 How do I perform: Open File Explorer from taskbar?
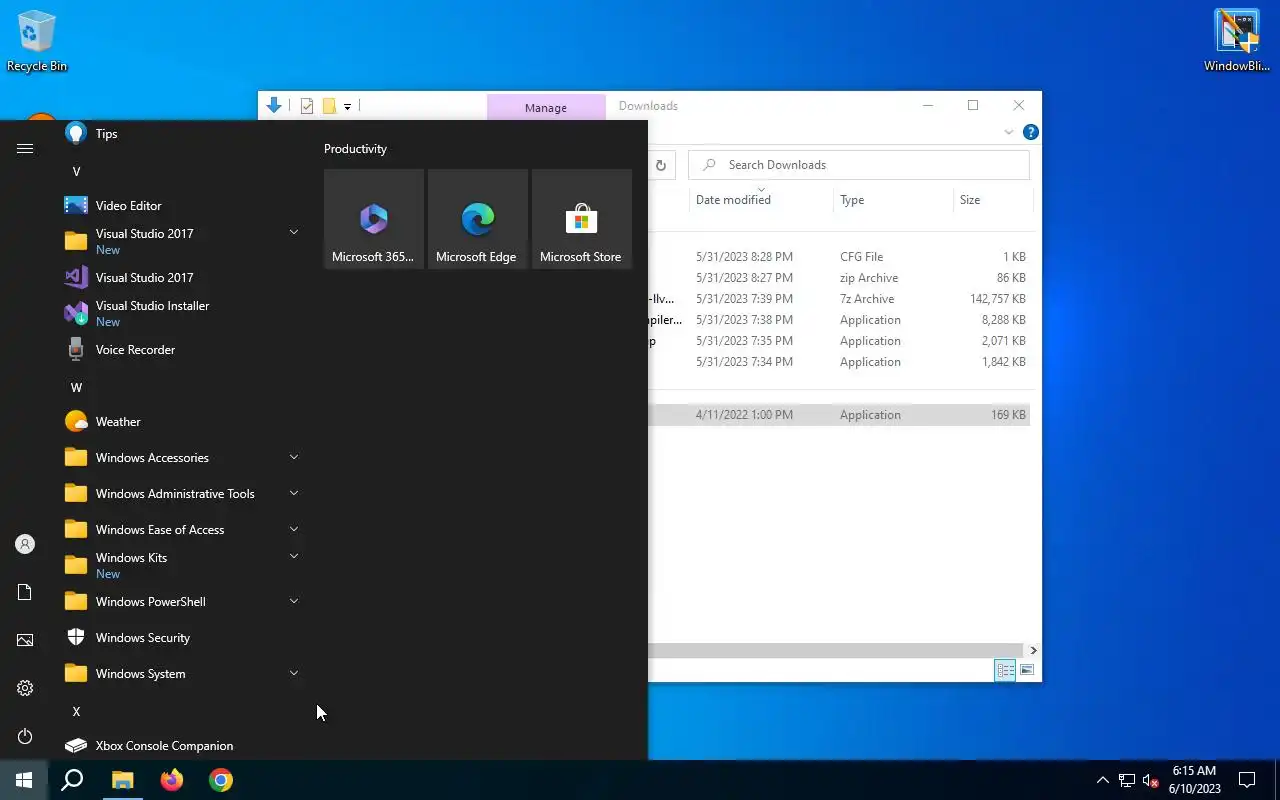[122, 780]
